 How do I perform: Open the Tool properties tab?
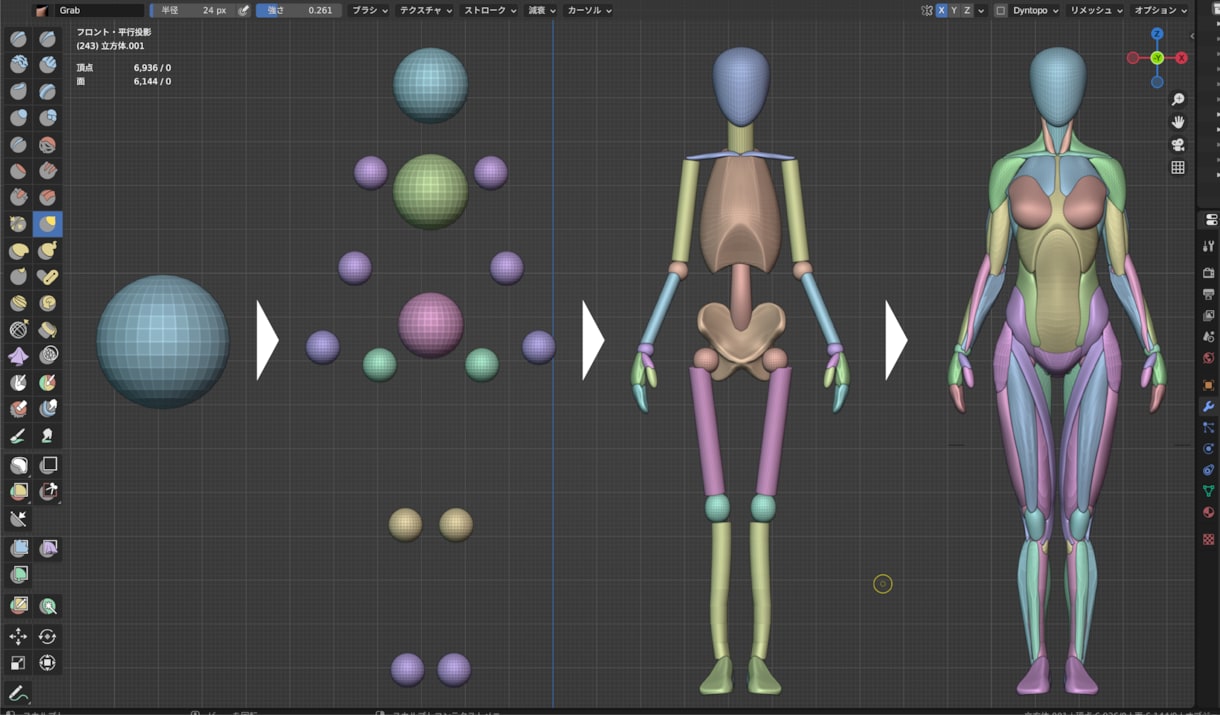(1208, 245)
